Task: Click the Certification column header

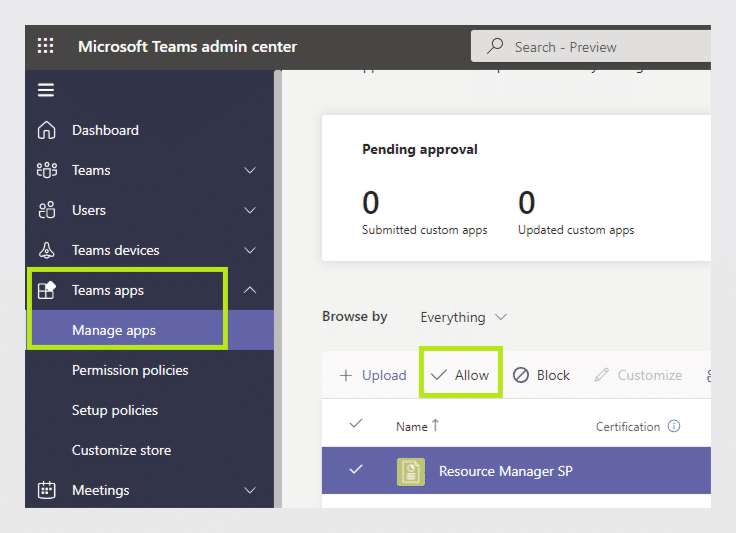Action: coord(628,426)
